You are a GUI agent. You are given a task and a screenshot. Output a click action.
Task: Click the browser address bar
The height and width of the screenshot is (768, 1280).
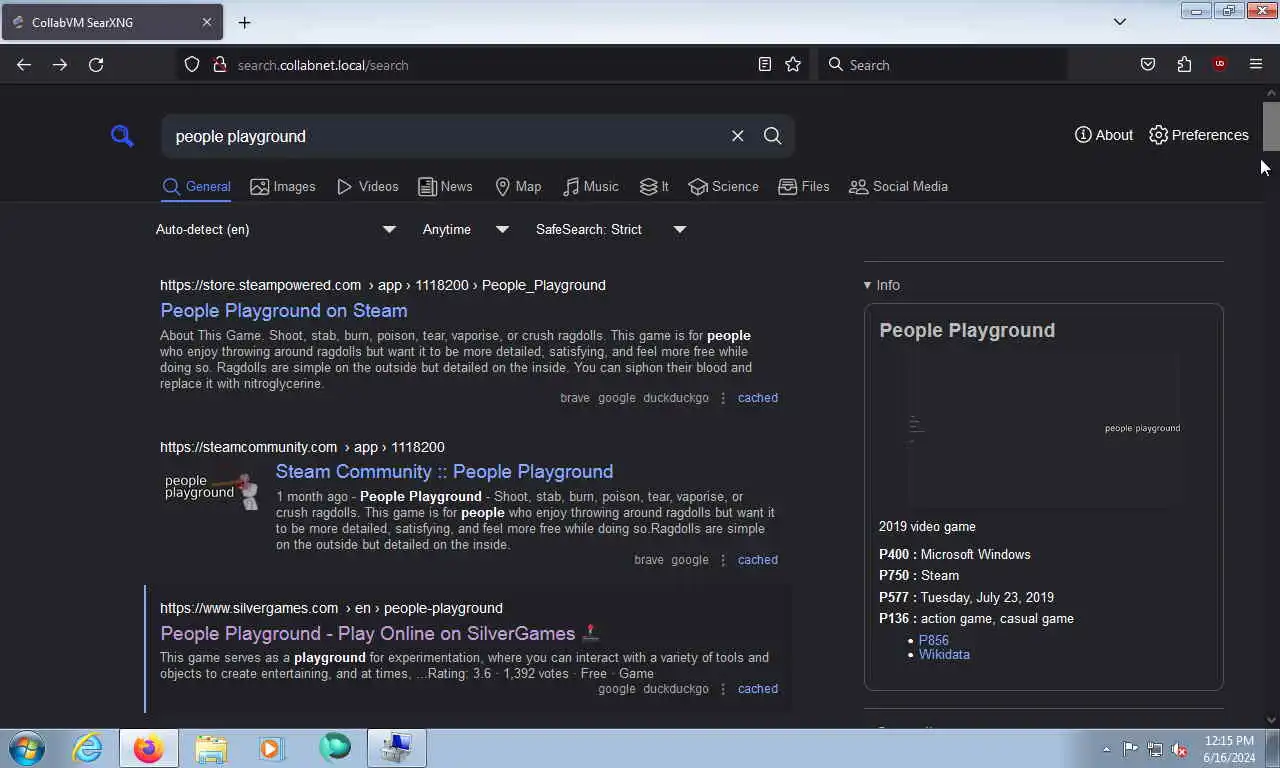490,65
